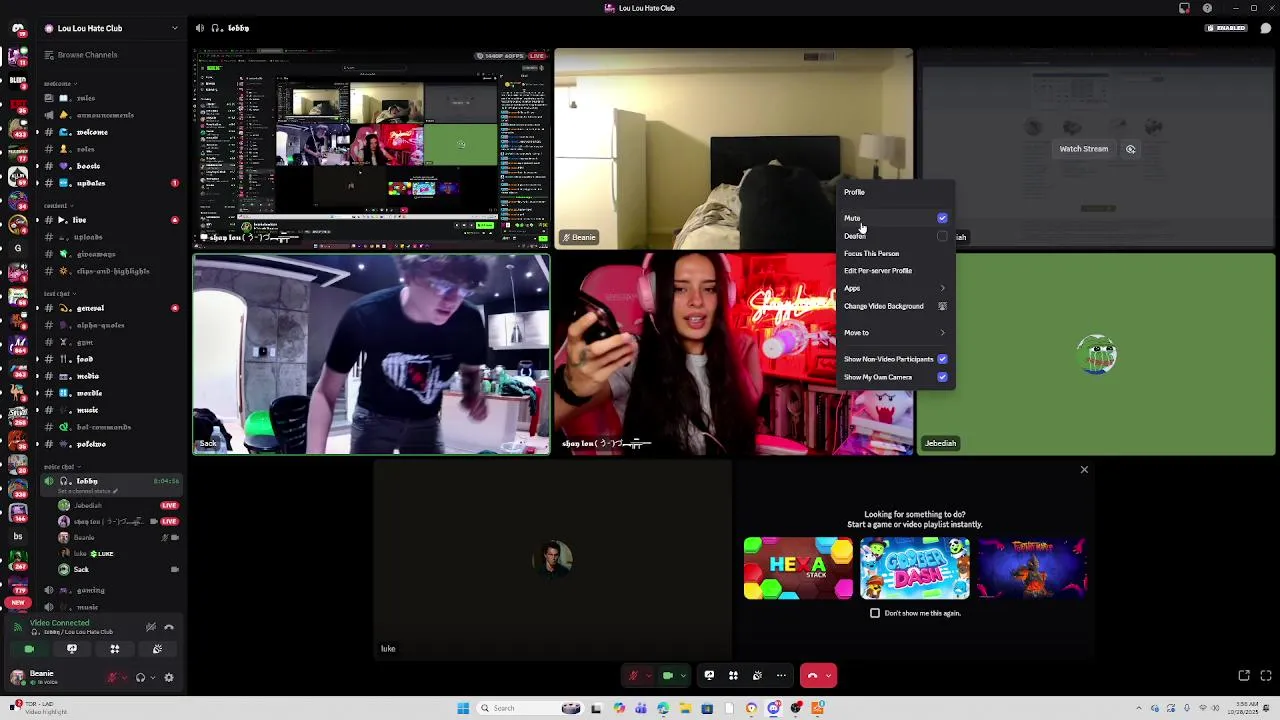
Task: Open the 'G' server icon
Action: 18,248
